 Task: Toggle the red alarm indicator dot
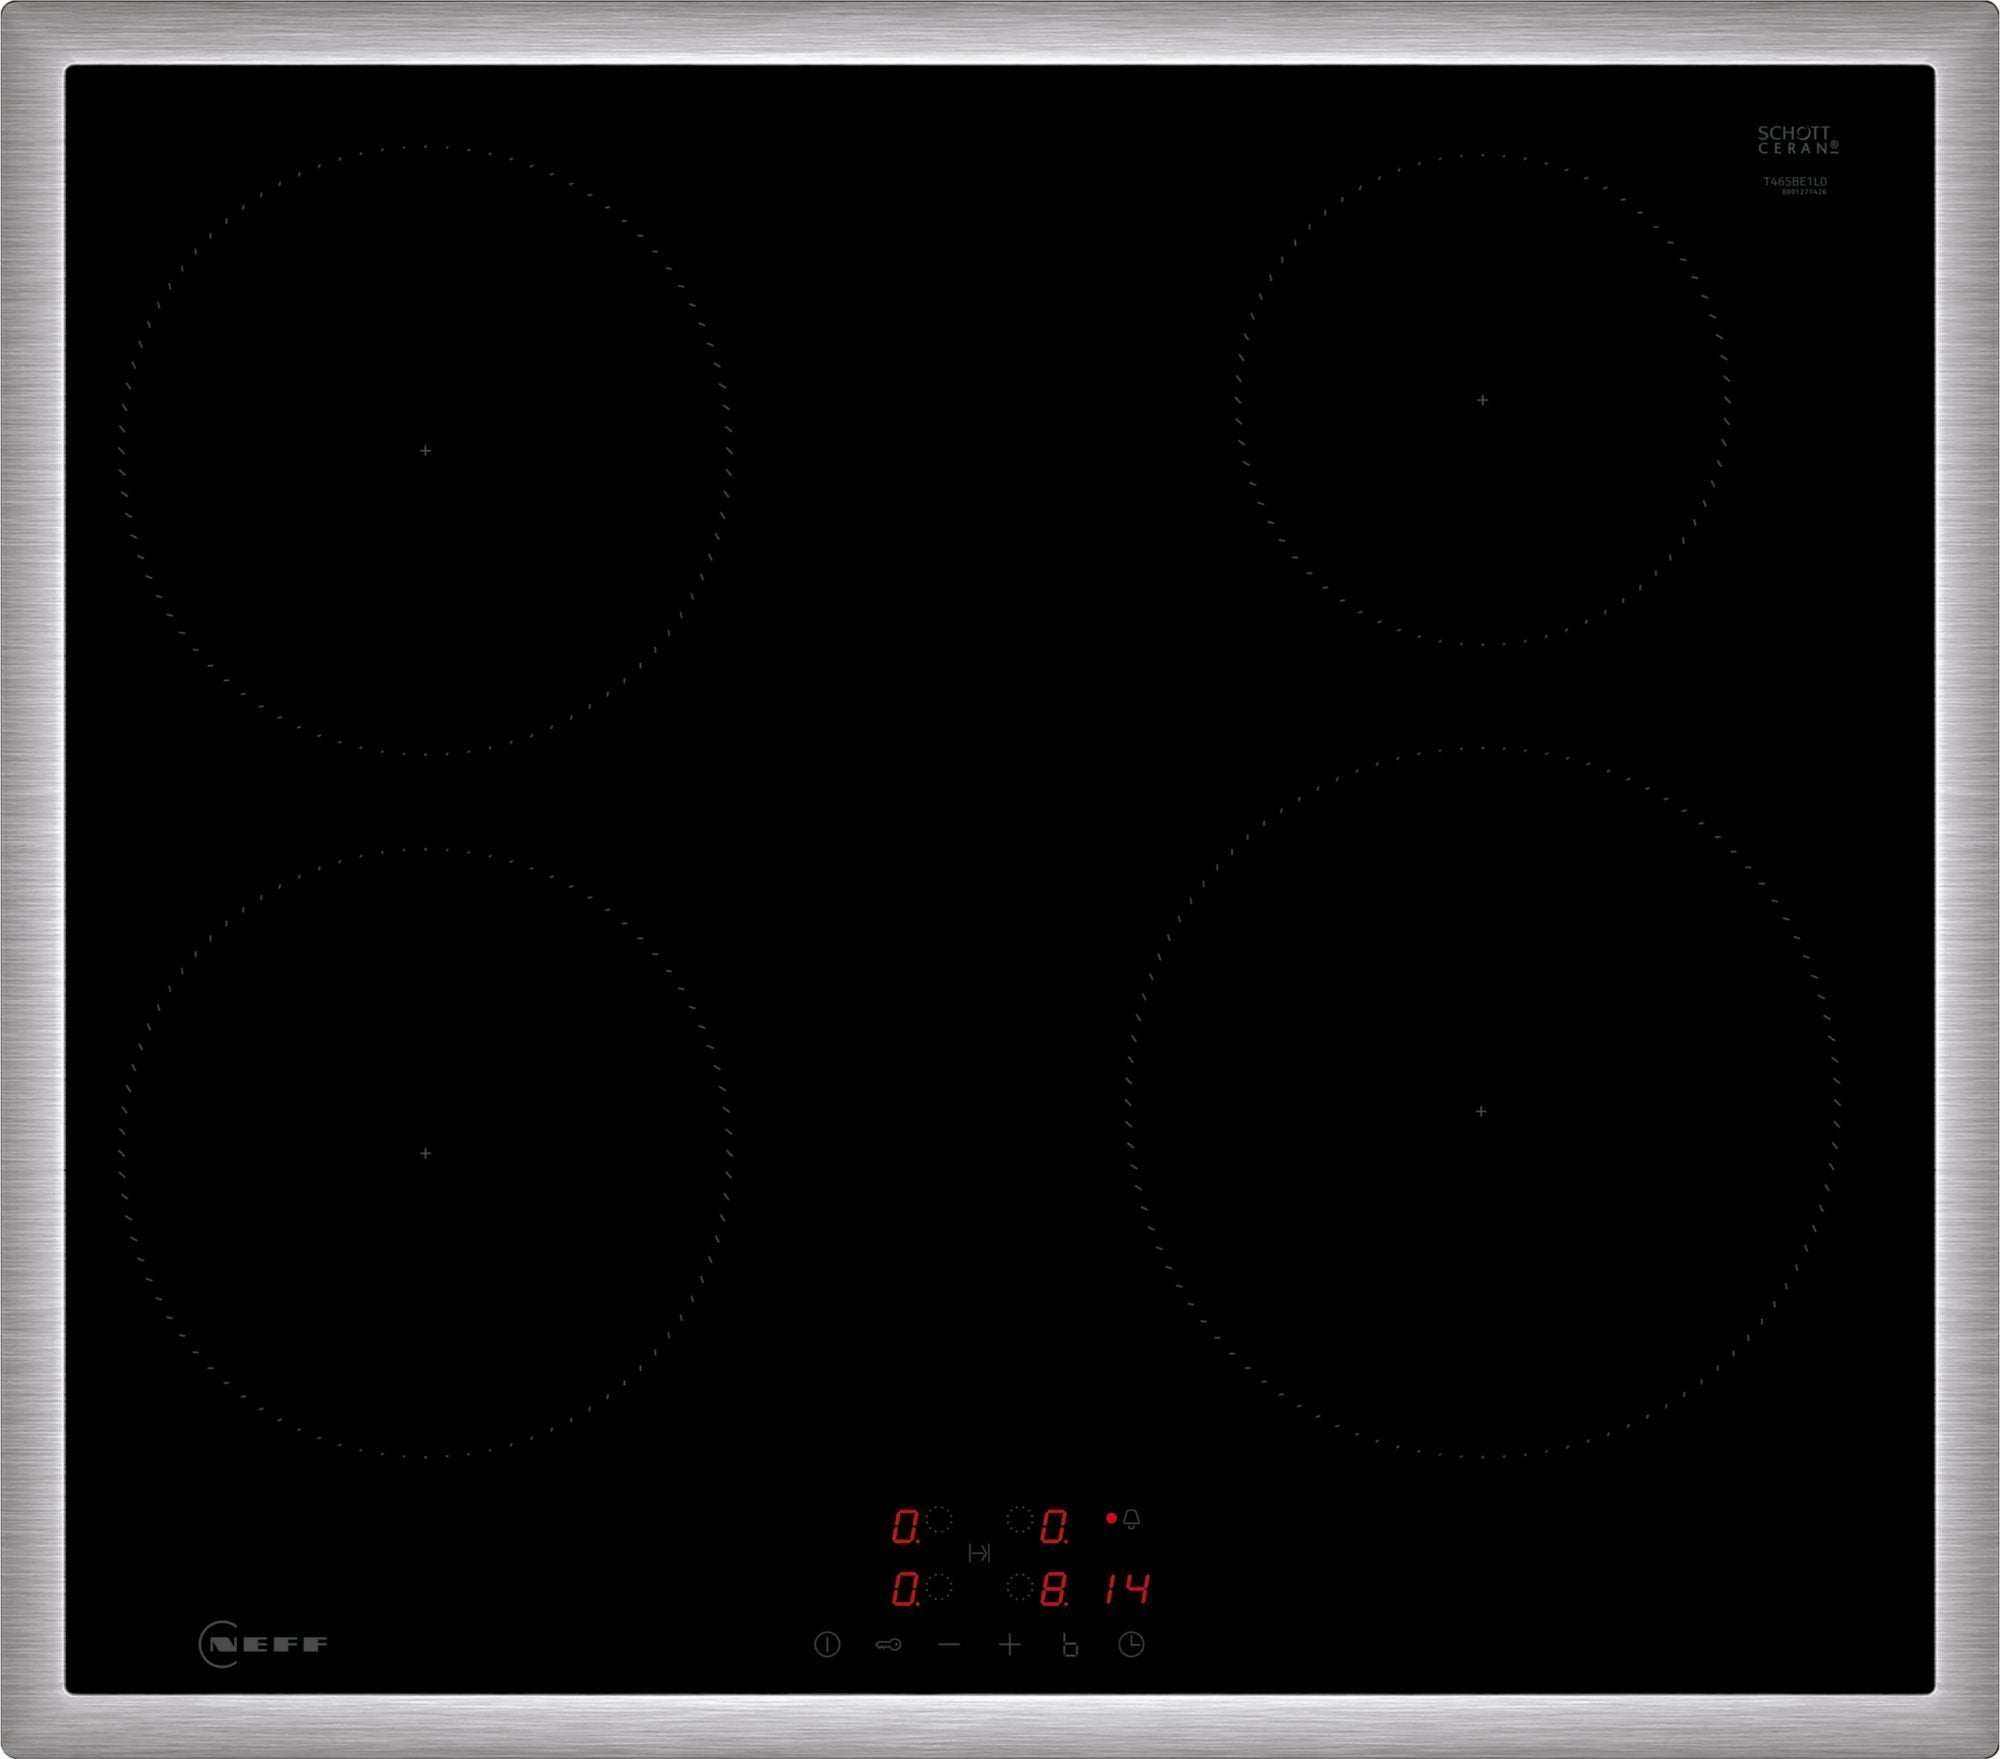pyautogui.click(x=1111, y=1518)
